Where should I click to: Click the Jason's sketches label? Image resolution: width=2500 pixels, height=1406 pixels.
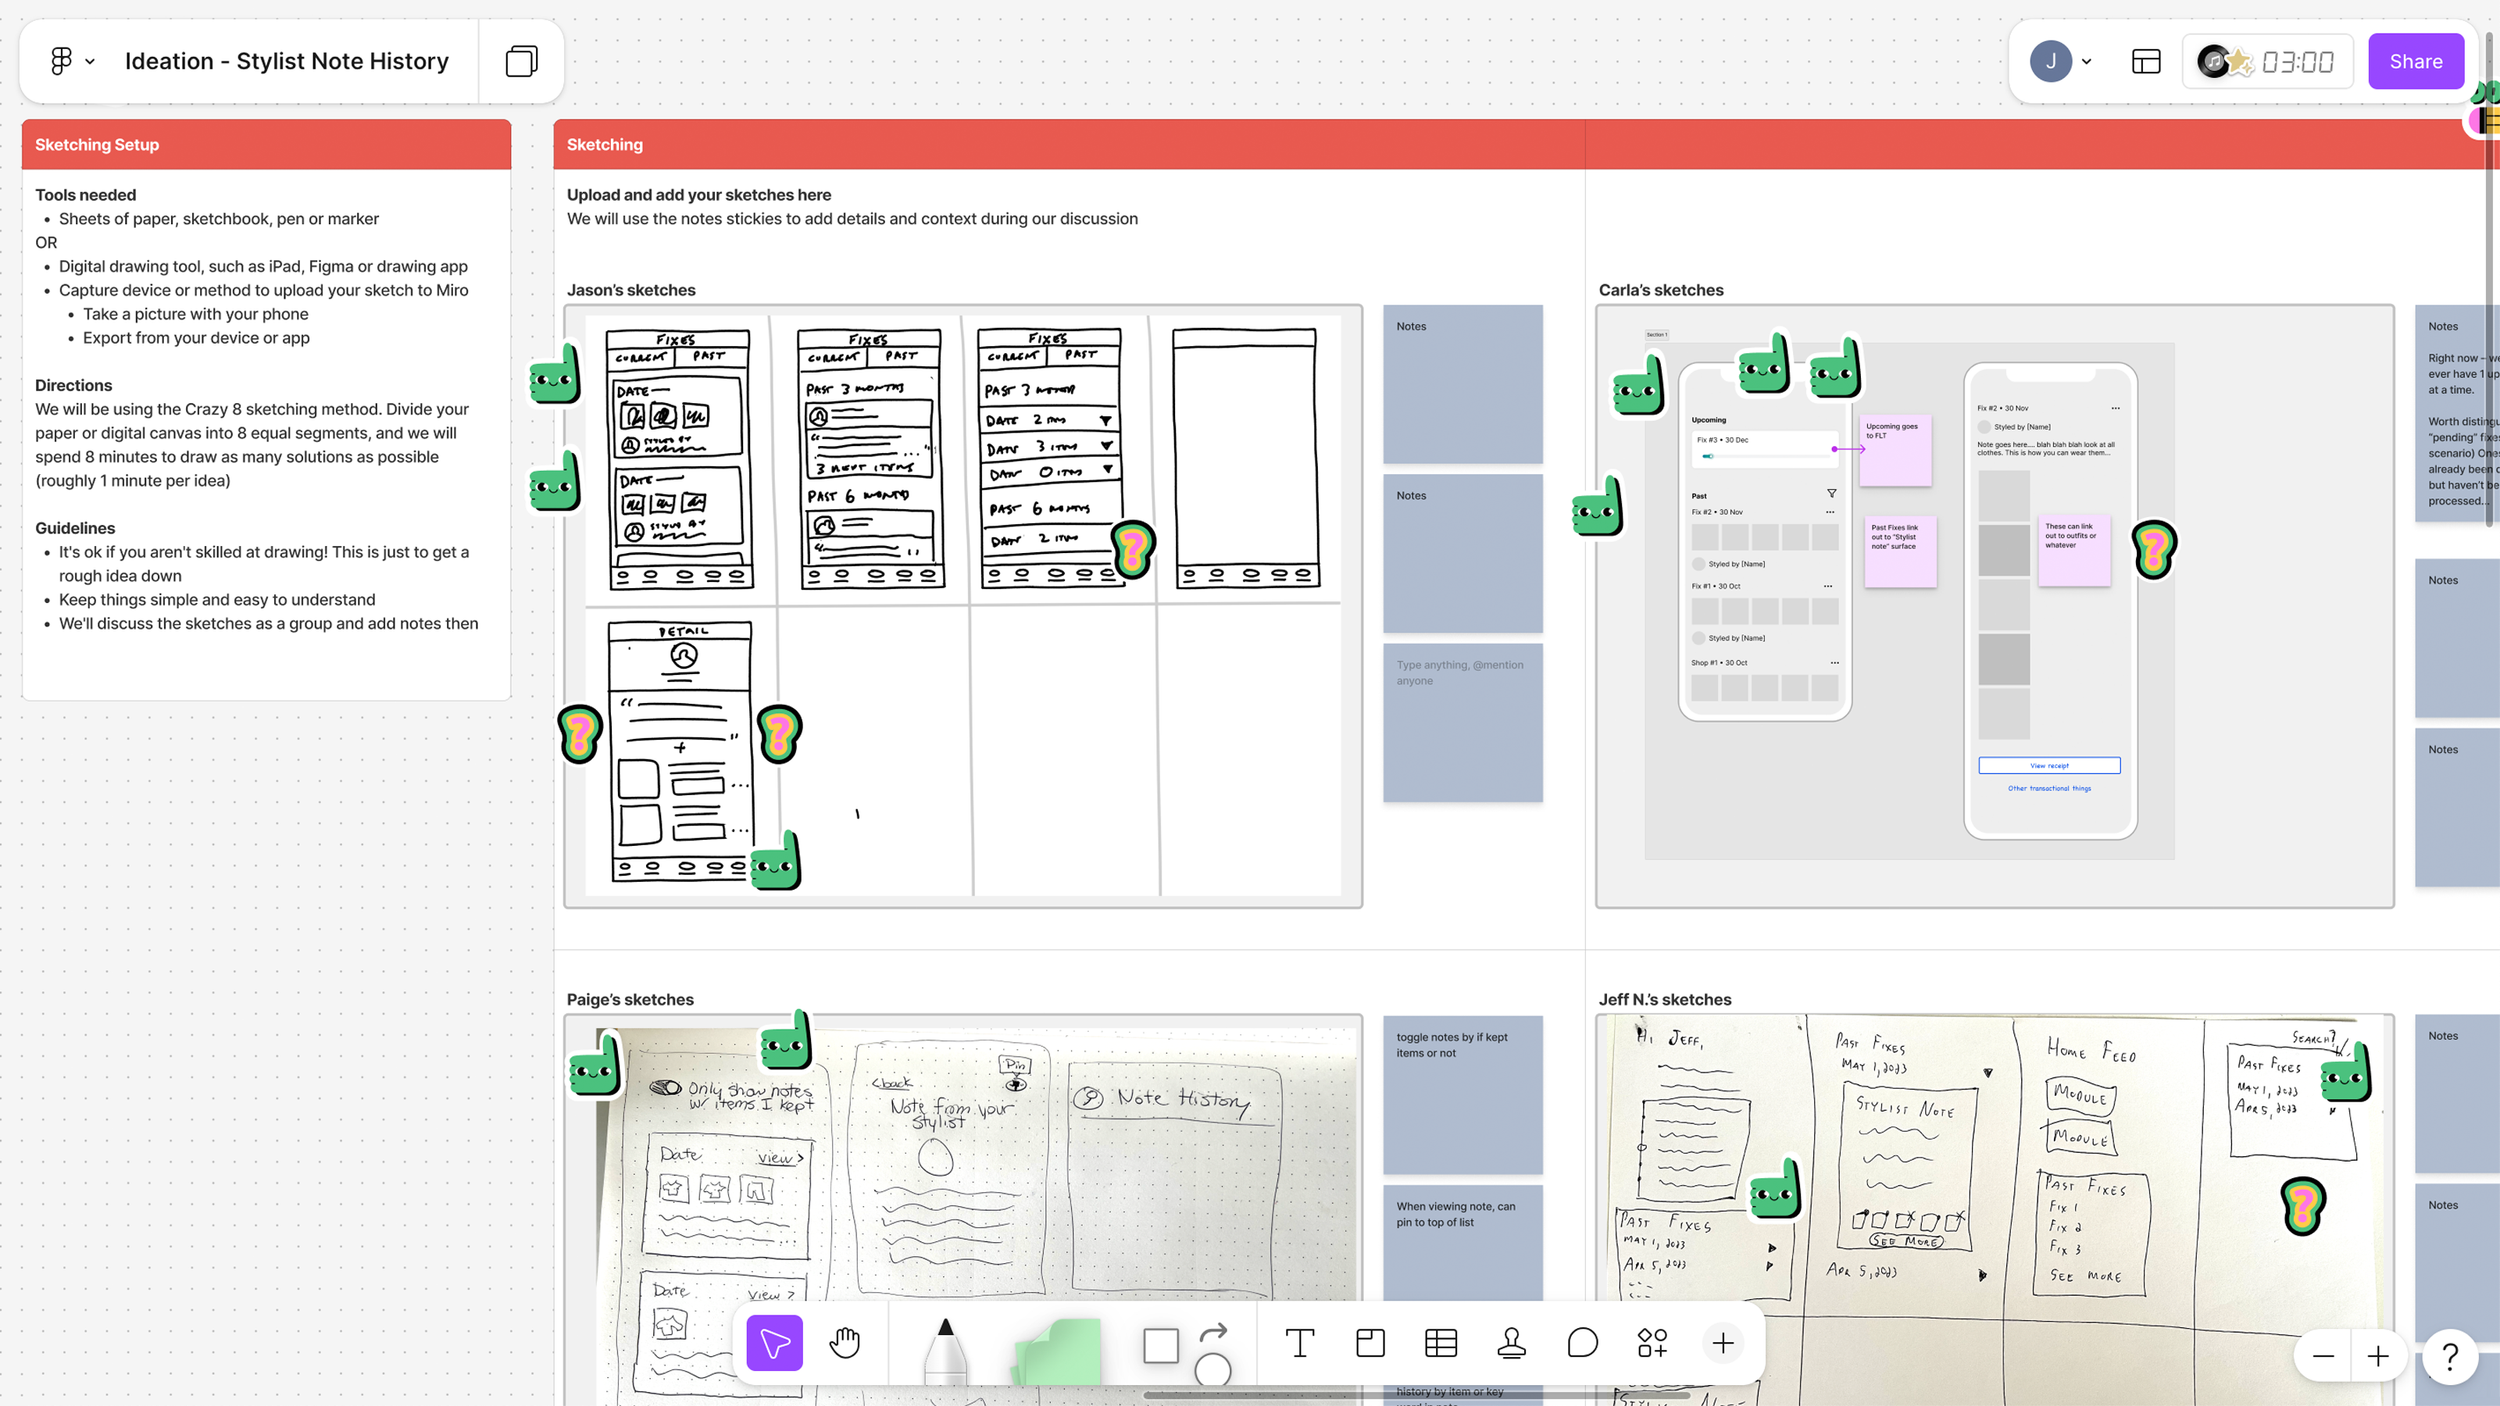[x=631, y=290]
